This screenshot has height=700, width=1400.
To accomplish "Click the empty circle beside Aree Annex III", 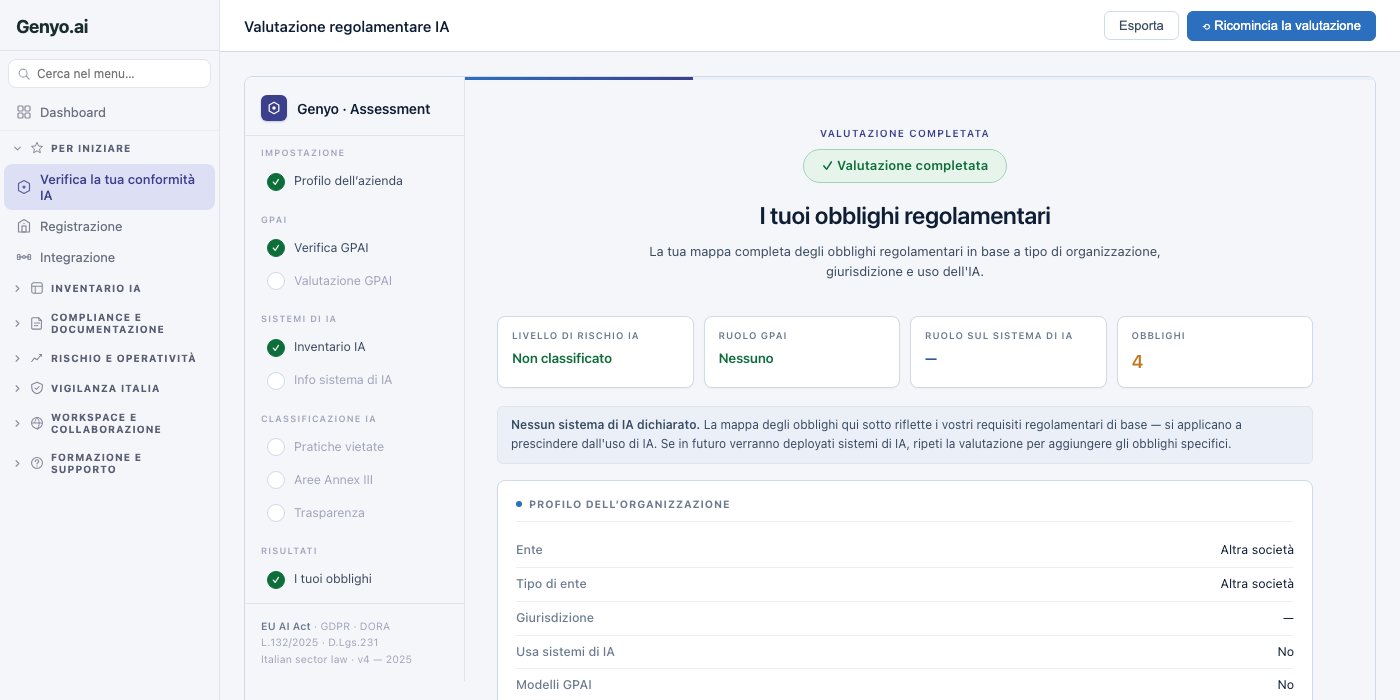I will coord(276,480).
